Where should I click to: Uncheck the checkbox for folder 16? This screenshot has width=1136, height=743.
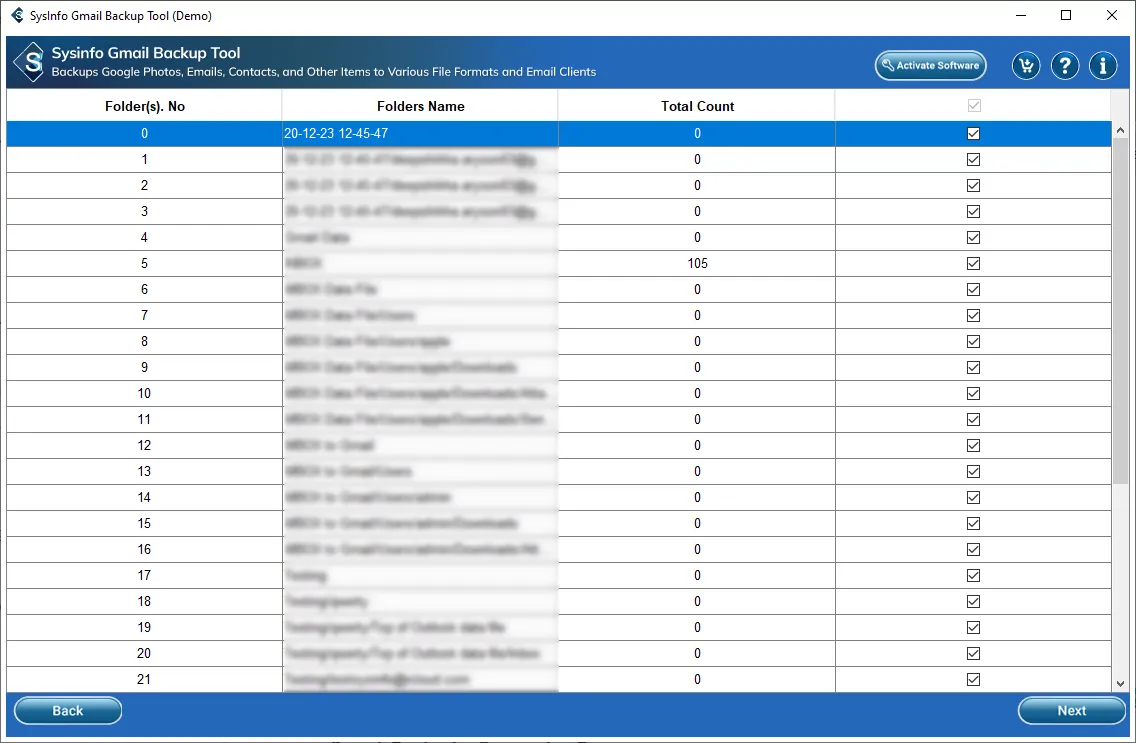(x=974, y=550)
